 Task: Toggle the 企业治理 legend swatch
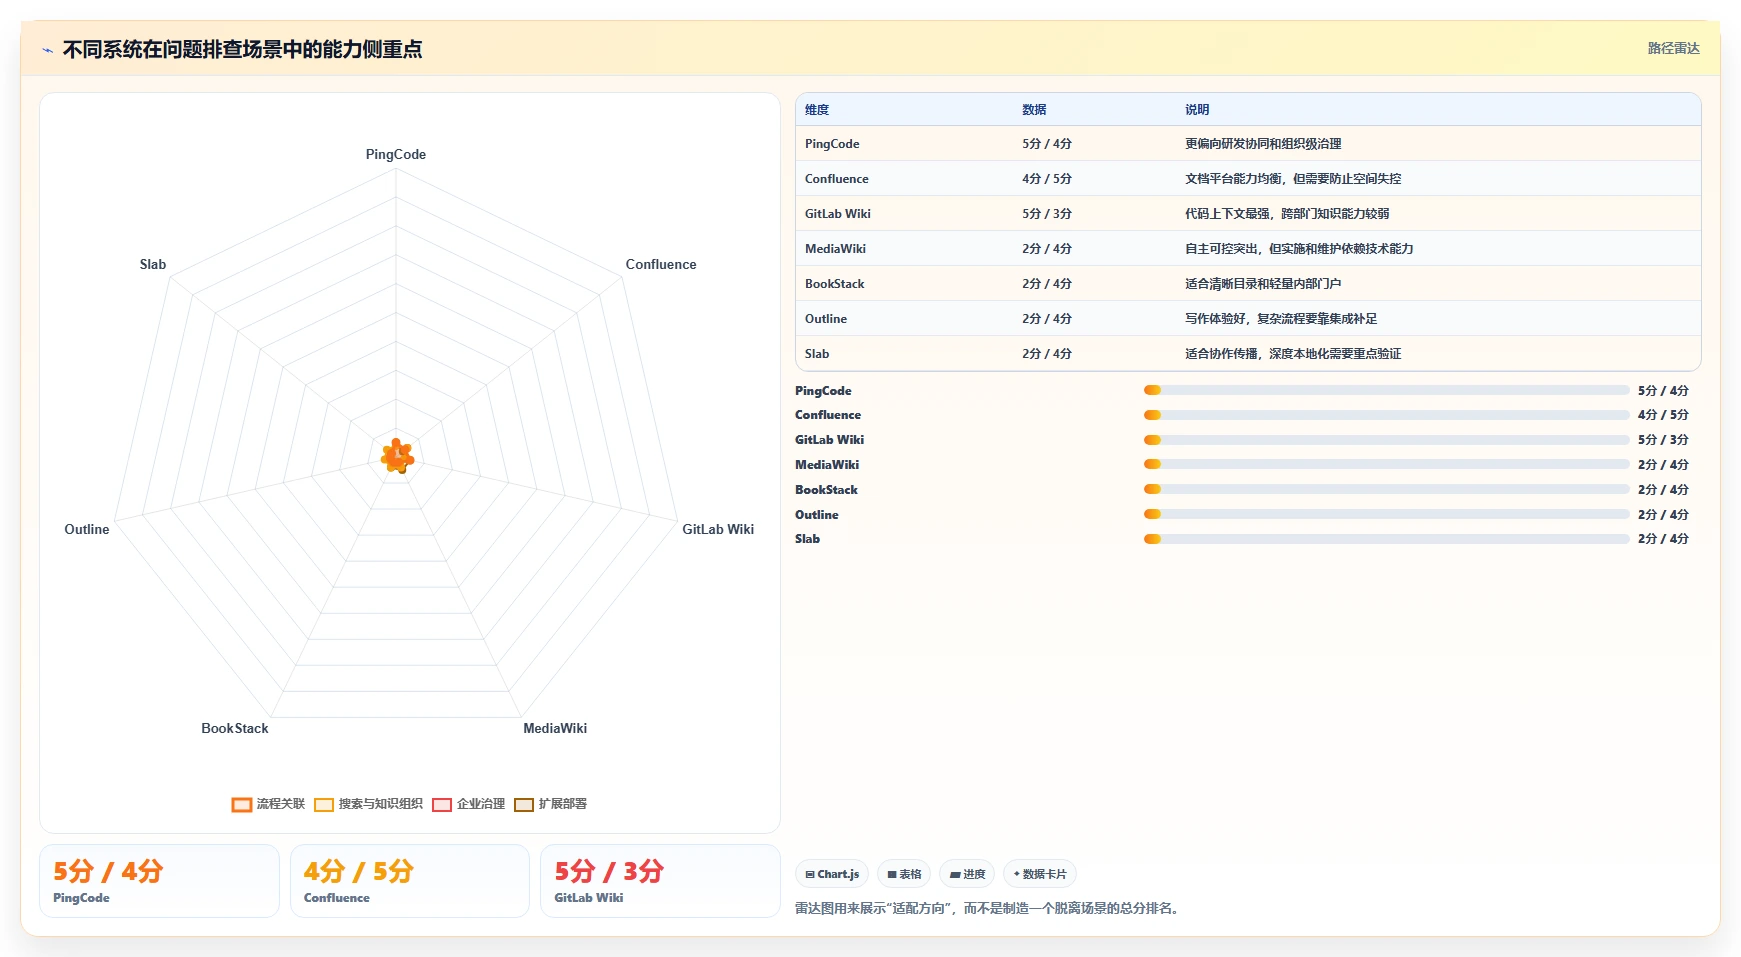coord(442,805)
